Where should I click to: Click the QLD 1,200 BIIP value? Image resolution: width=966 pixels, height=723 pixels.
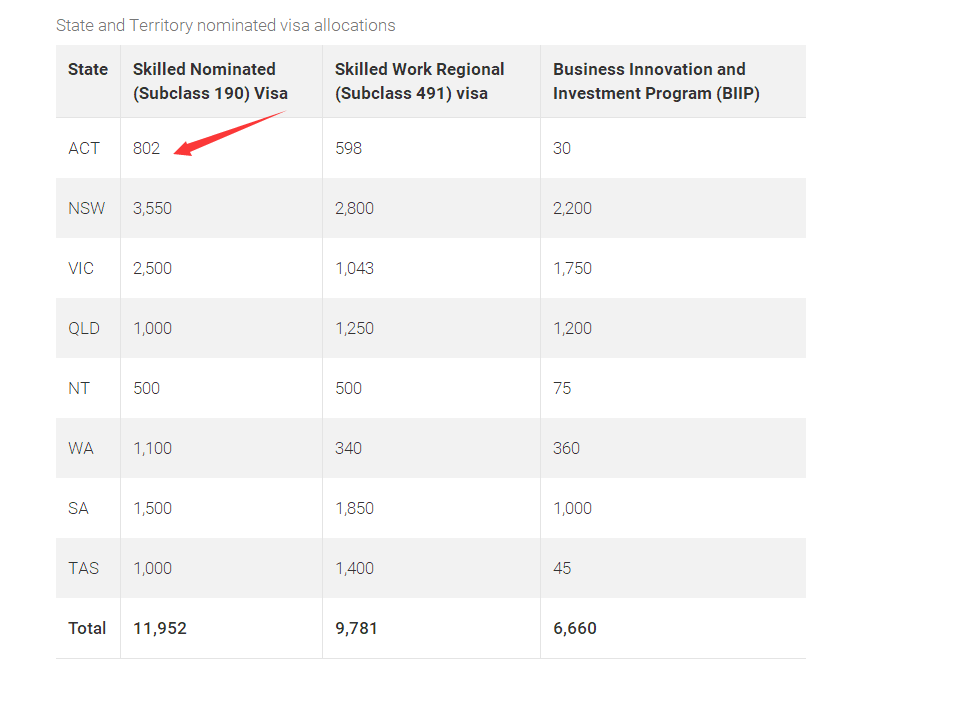(x=572, y=328)
